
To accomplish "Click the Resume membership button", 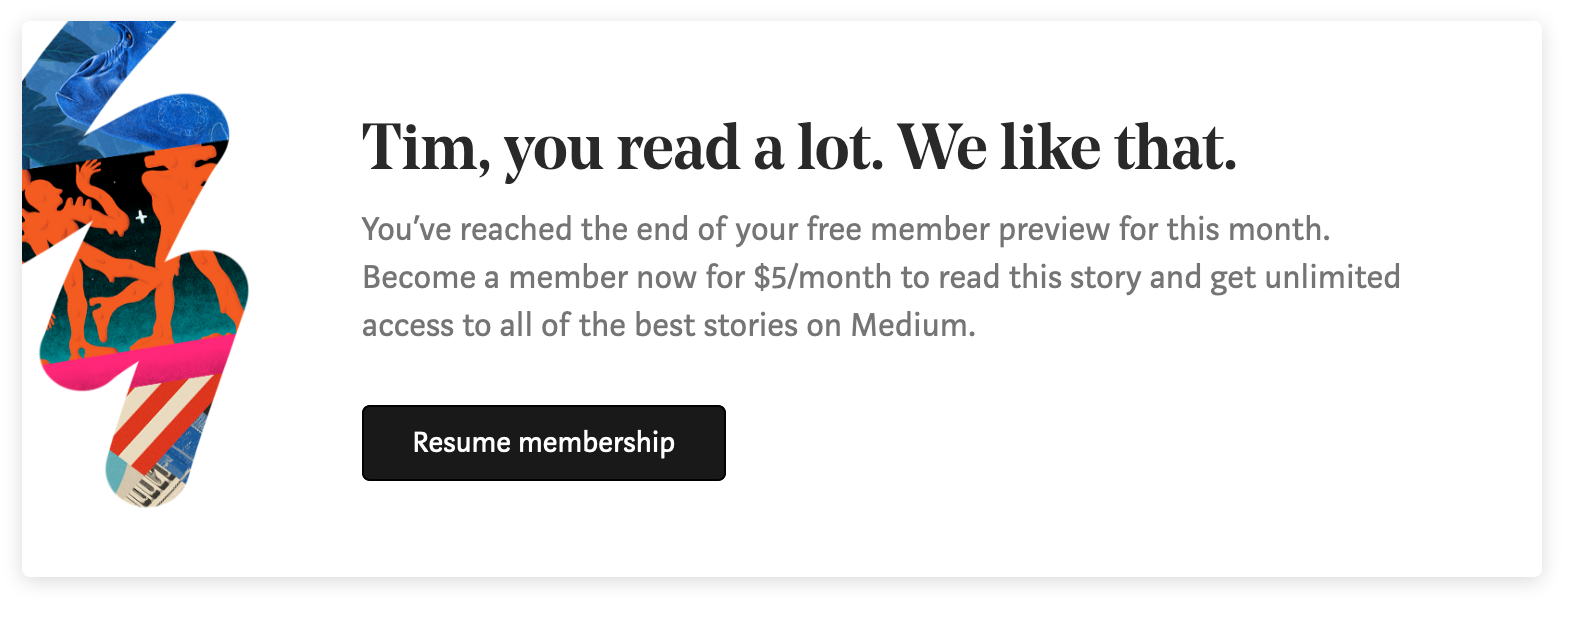I will coord(543,443).
